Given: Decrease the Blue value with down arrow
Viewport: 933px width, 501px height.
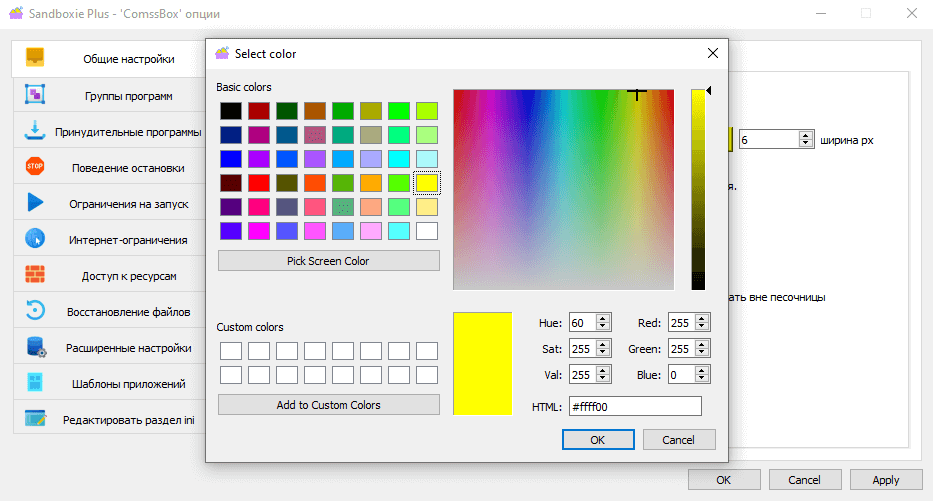Looking at the screenshot, I should pos(703,378).
